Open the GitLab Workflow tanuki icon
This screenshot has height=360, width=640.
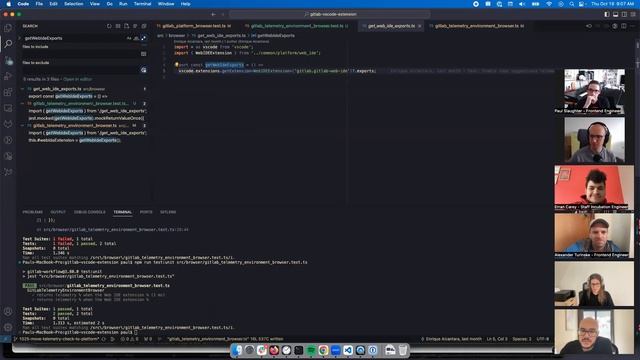tap(8, 124)
